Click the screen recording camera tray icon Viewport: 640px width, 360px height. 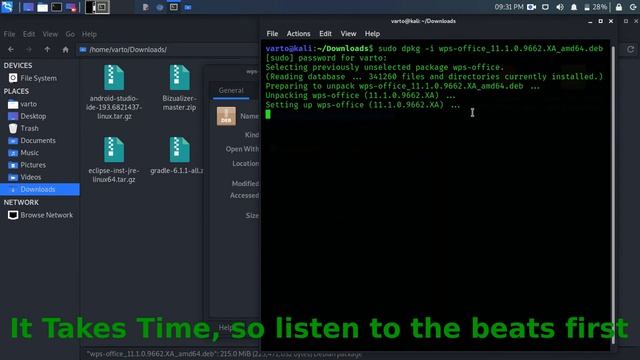click(531, 7)
